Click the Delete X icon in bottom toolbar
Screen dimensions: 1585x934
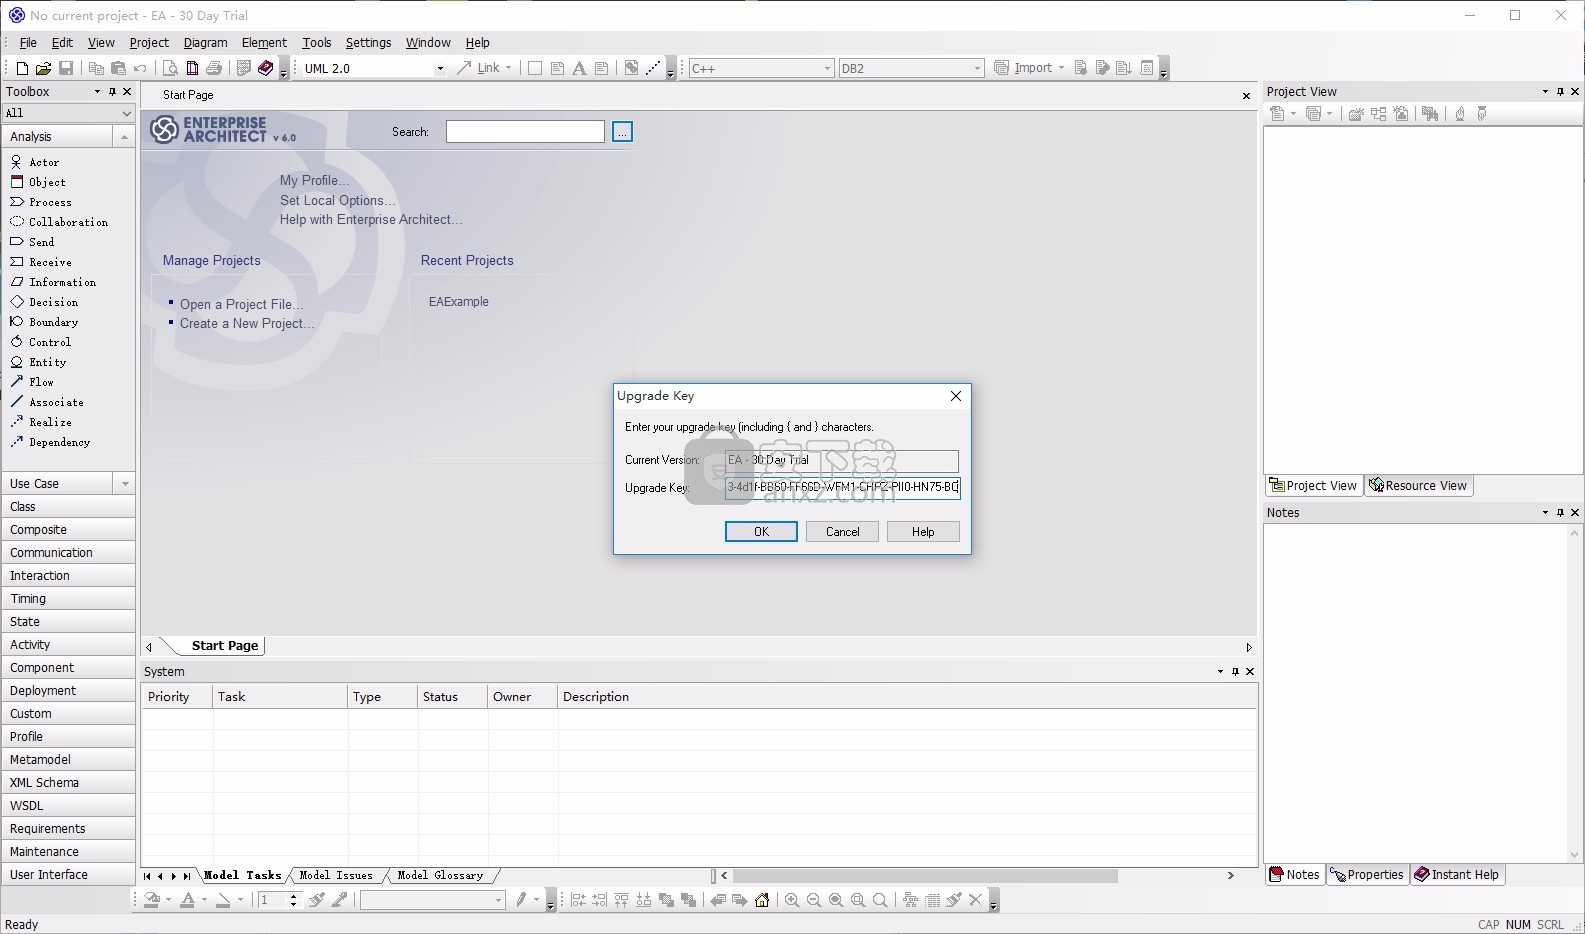click(976, 900)
